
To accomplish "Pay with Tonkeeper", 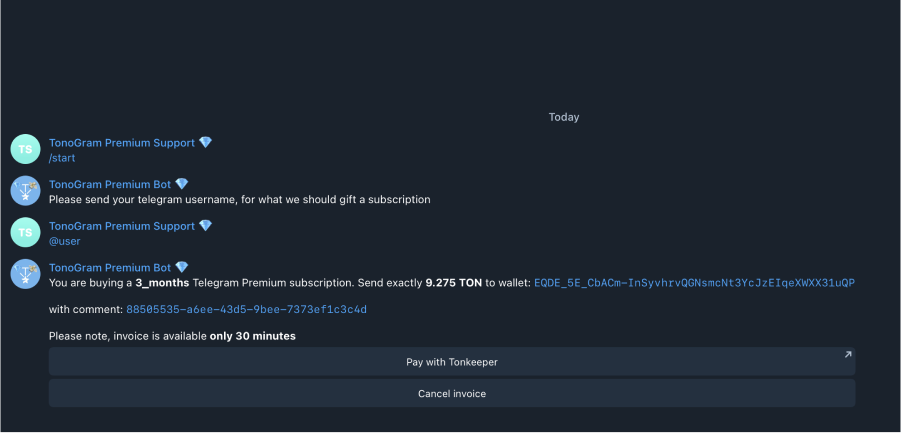I will [452, 362].
